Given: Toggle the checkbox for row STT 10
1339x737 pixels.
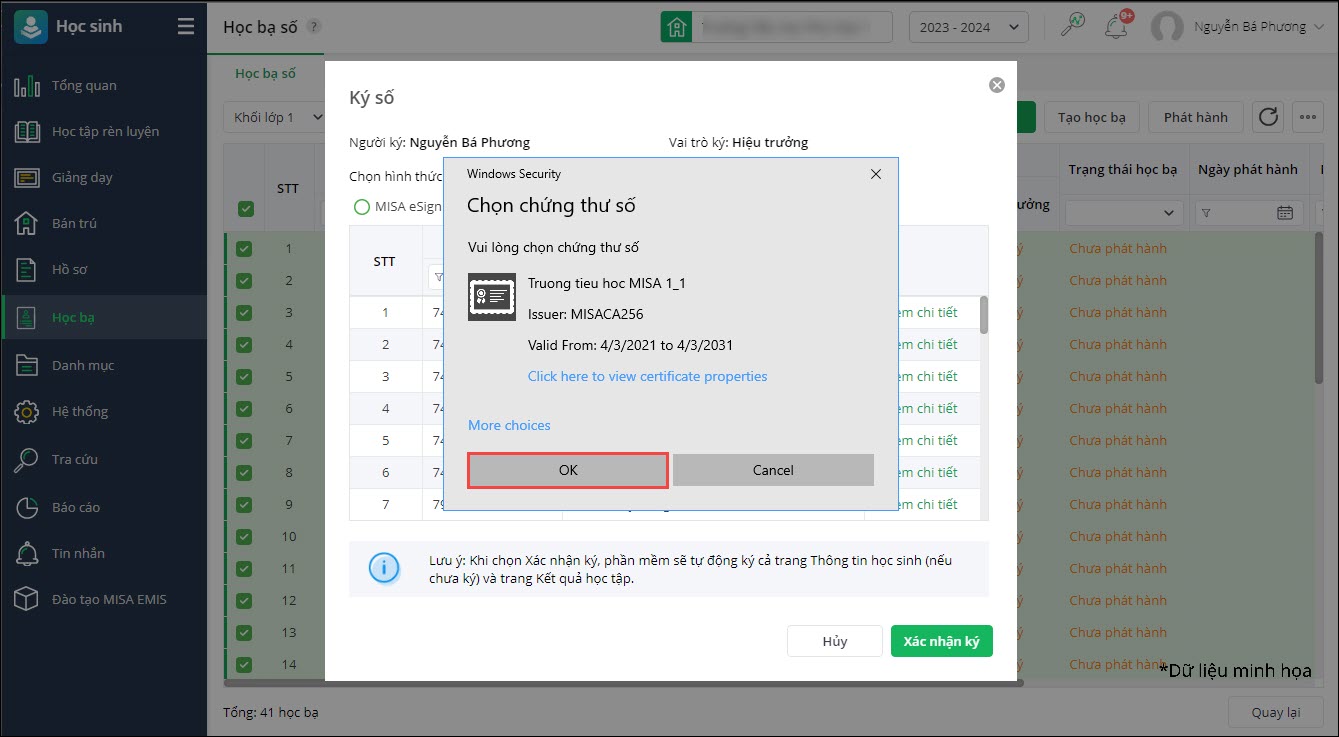Looking at the screenshot, I should click(244, 537).
